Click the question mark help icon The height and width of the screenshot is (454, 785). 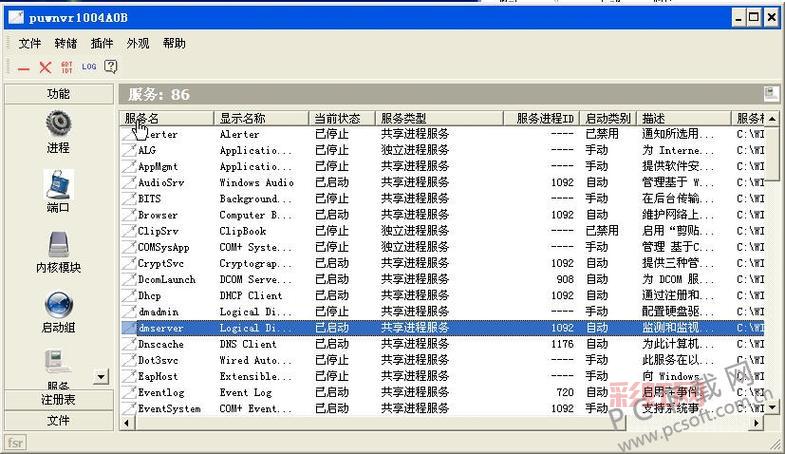(110, 67)
